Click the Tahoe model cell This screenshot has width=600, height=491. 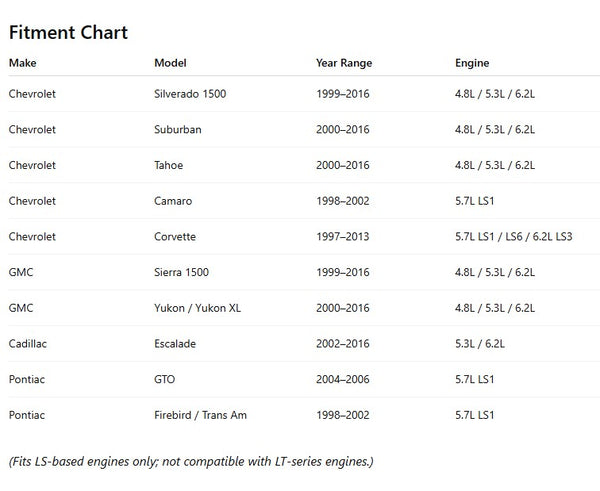tap(169, 165)
